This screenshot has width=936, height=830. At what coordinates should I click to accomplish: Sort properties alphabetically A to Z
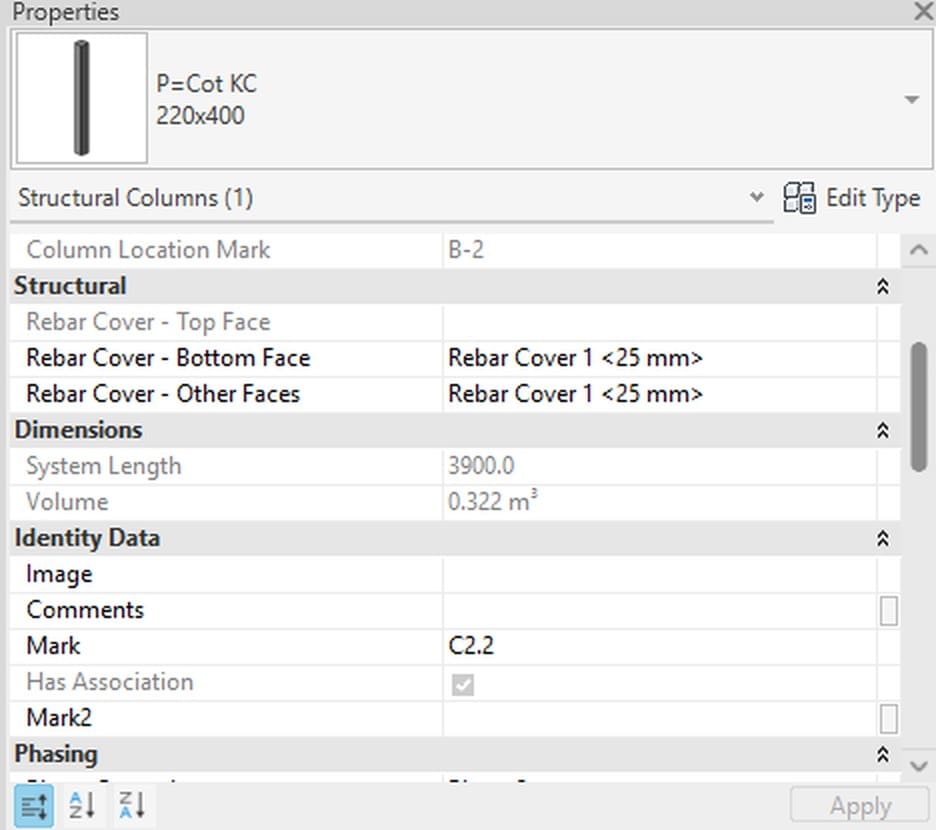82,806
